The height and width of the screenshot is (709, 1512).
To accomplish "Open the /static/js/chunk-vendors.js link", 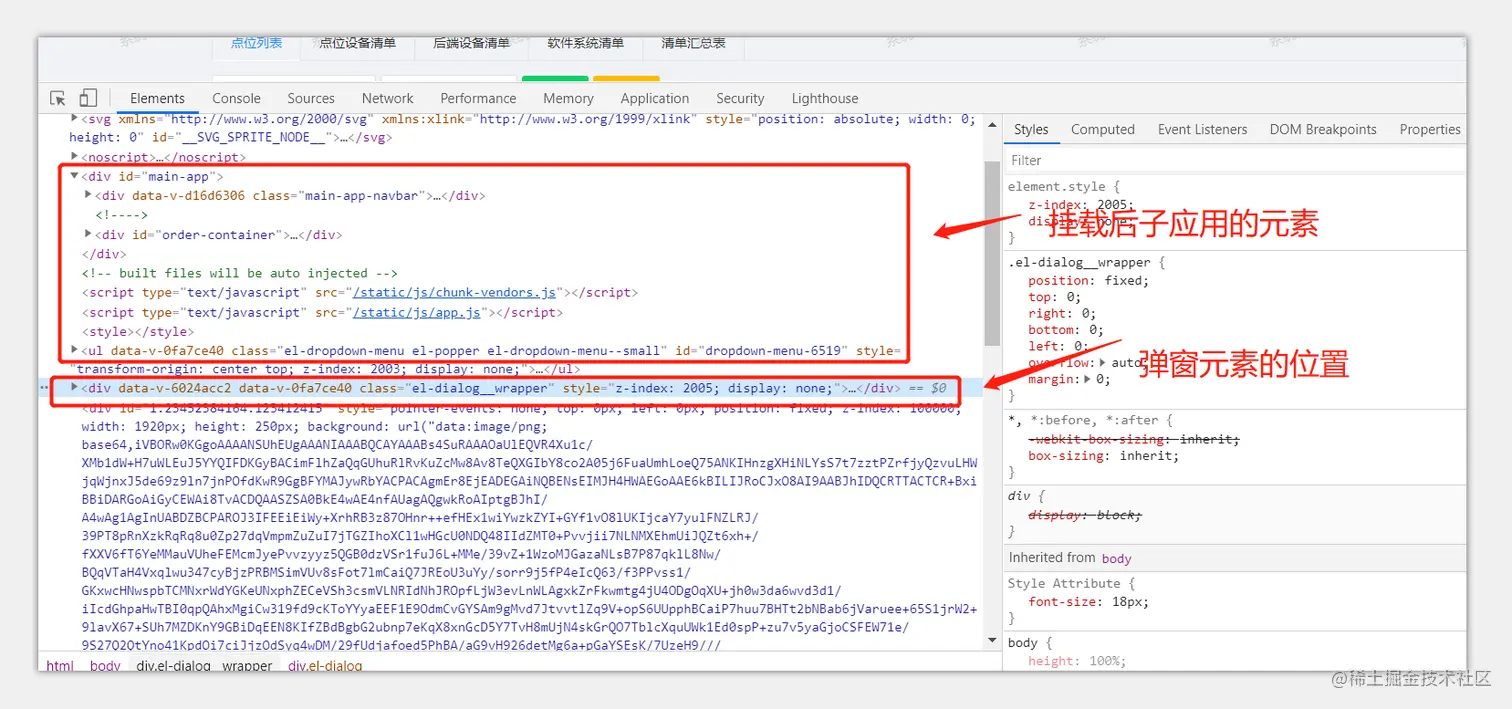I will click(x=454, y=293).
